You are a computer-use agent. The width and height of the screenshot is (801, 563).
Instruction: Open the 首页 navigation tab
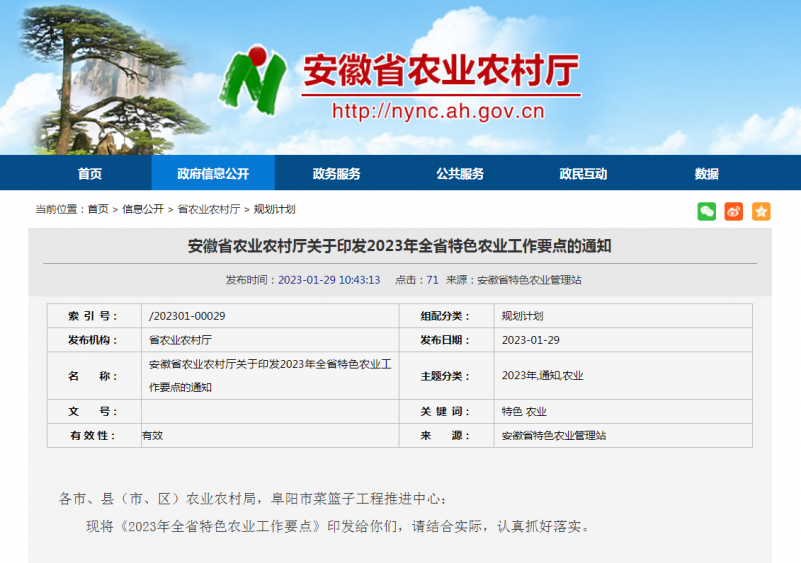pos(90,174)
